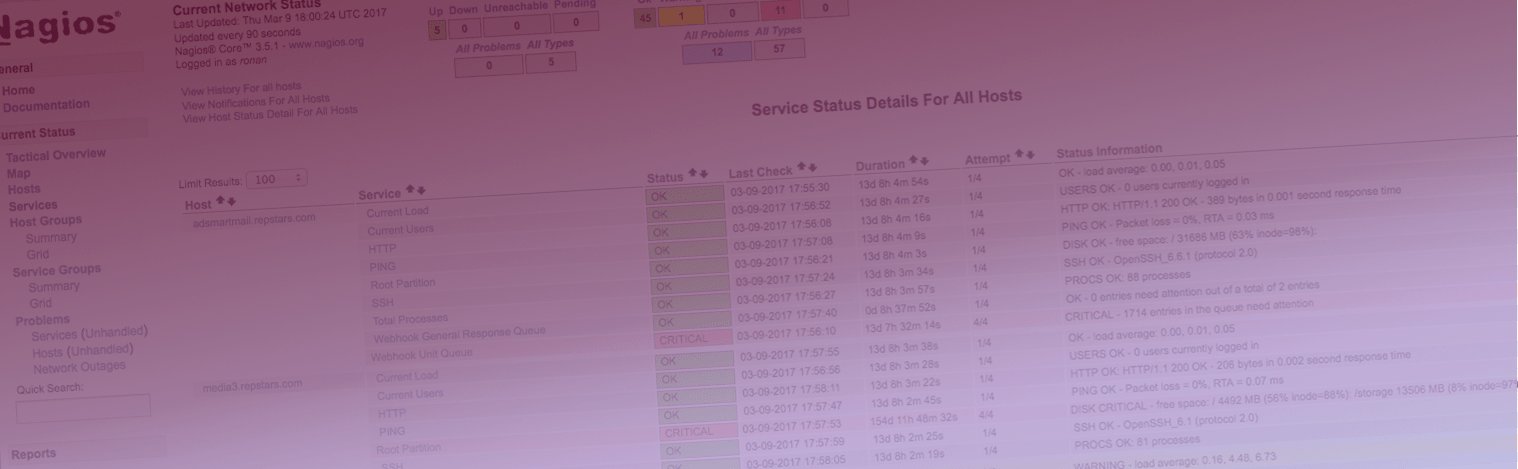Click the host Down count box

464,29
